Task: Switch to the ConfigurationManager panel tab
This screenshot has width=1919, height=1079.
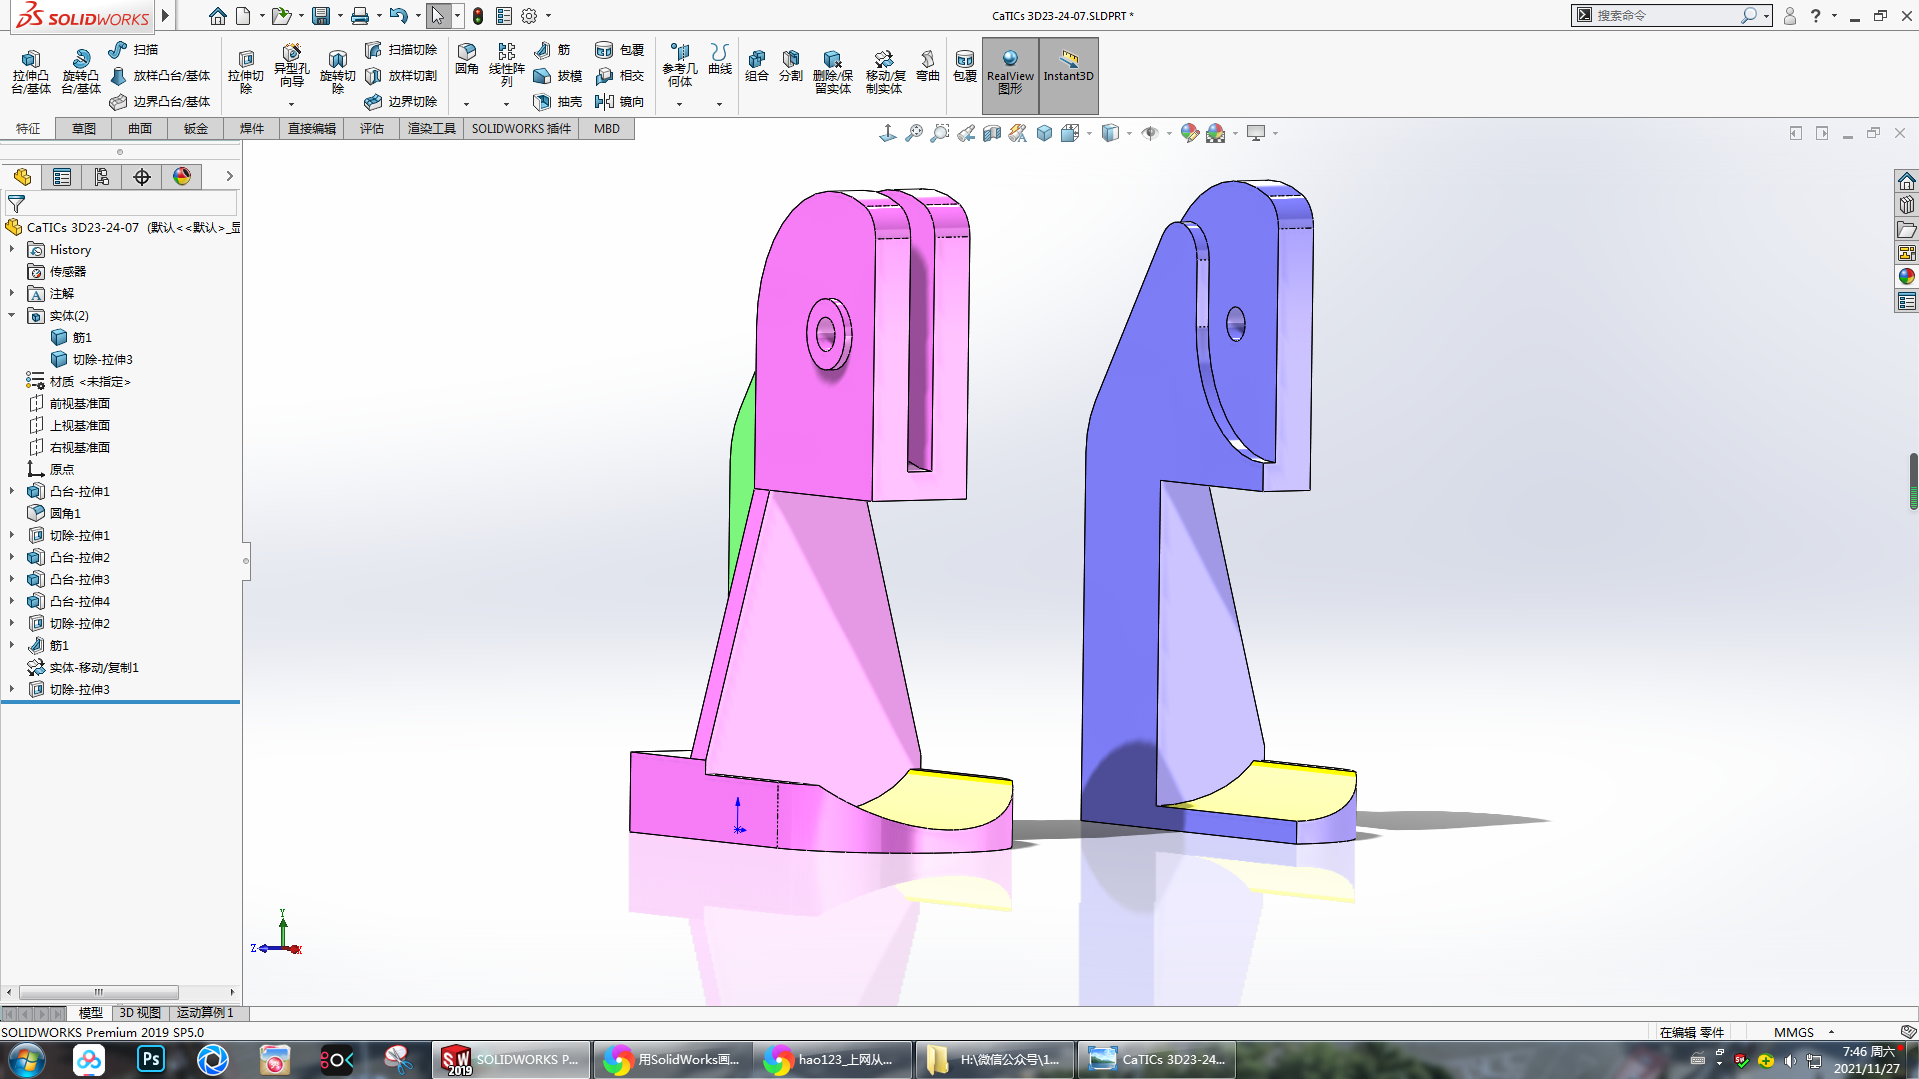Action: 102,177
